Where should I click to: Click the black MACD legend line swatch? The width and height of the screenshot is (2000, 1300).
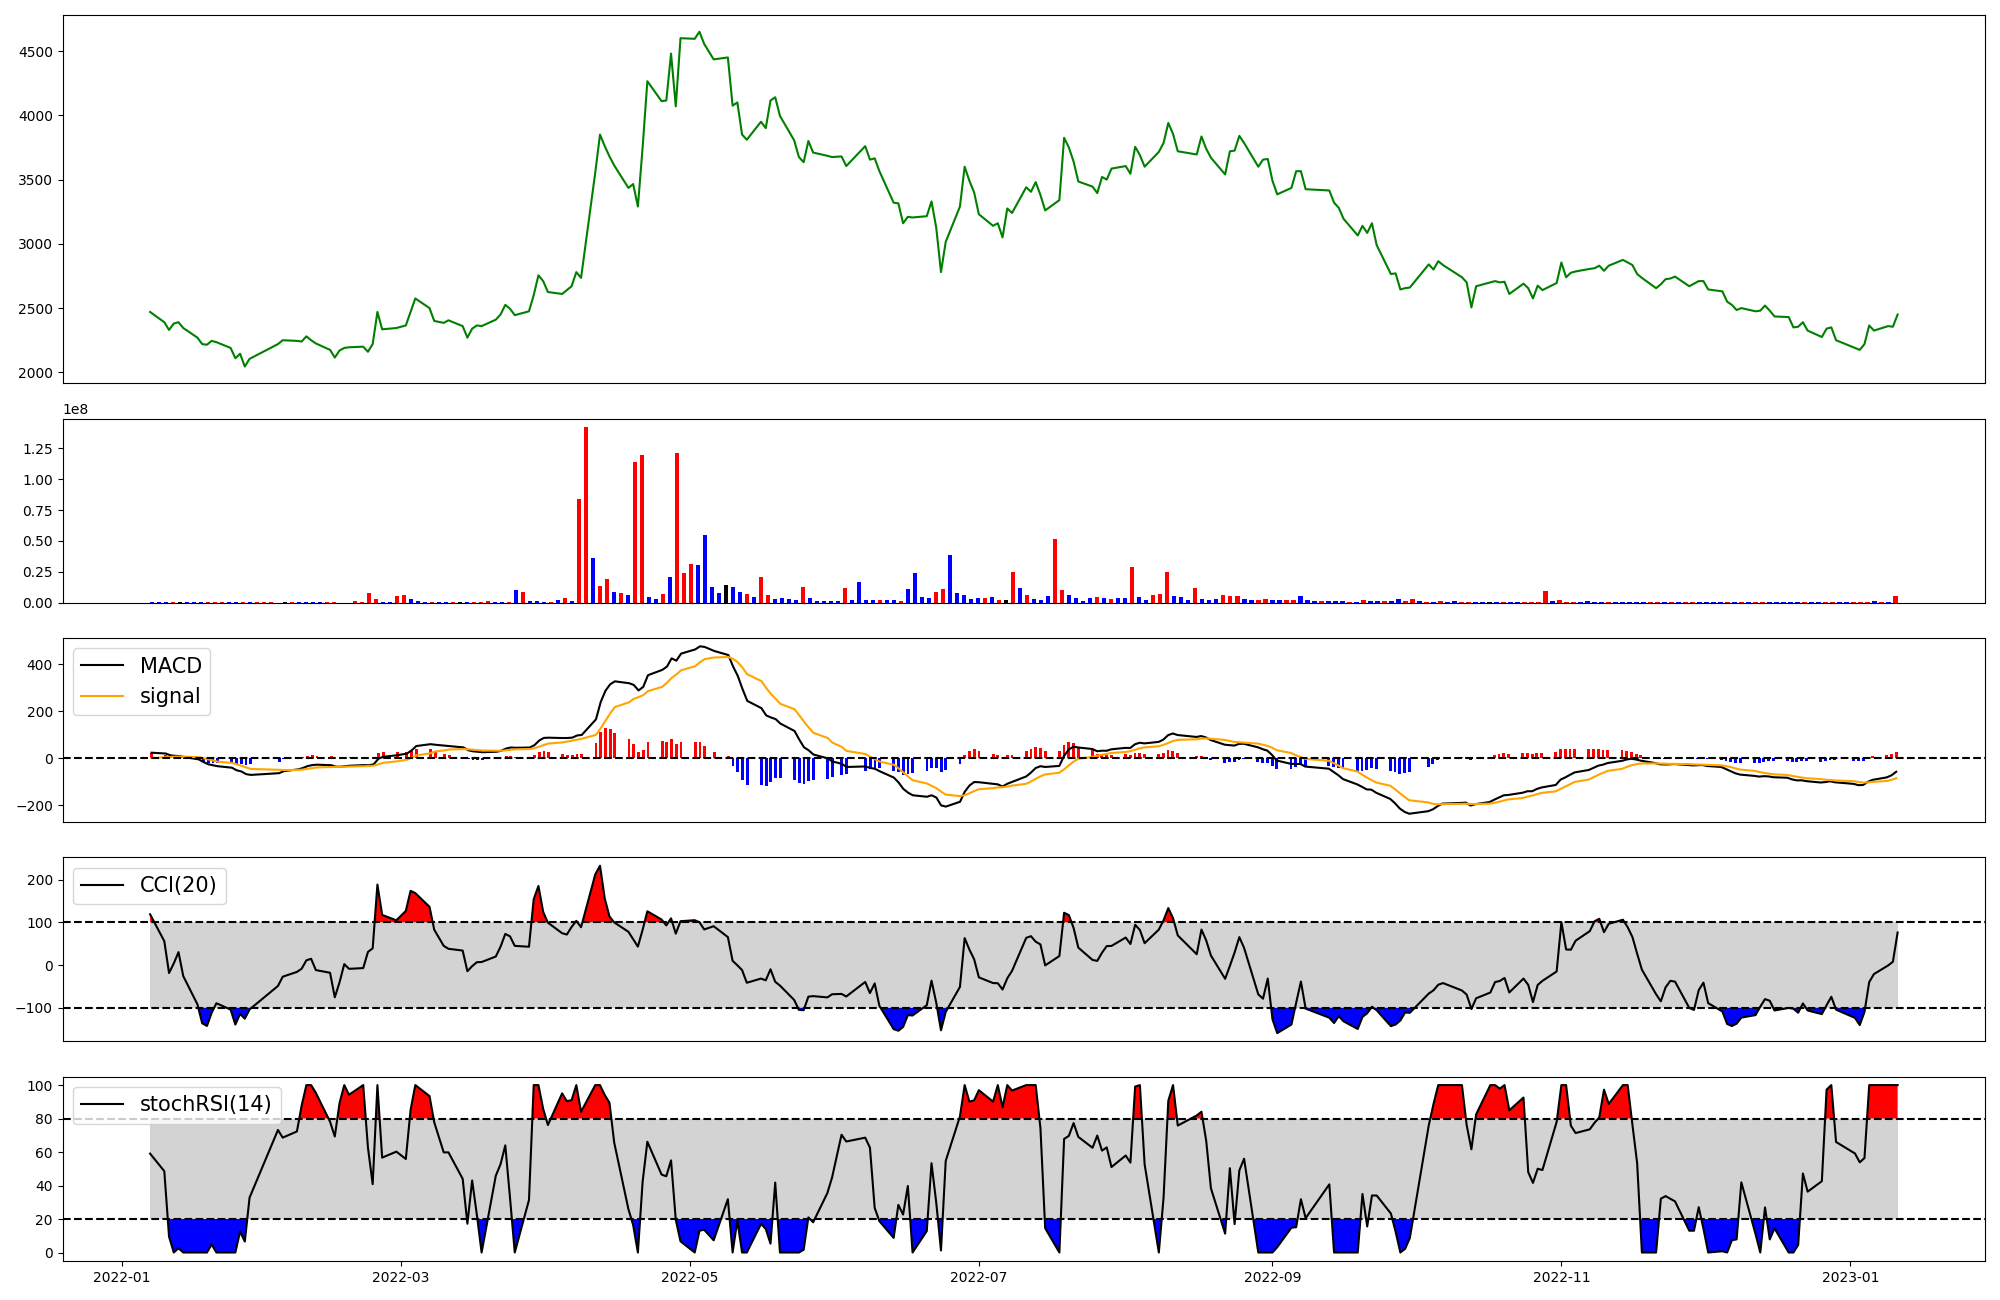pyautogui.click(x=101, y=666)
